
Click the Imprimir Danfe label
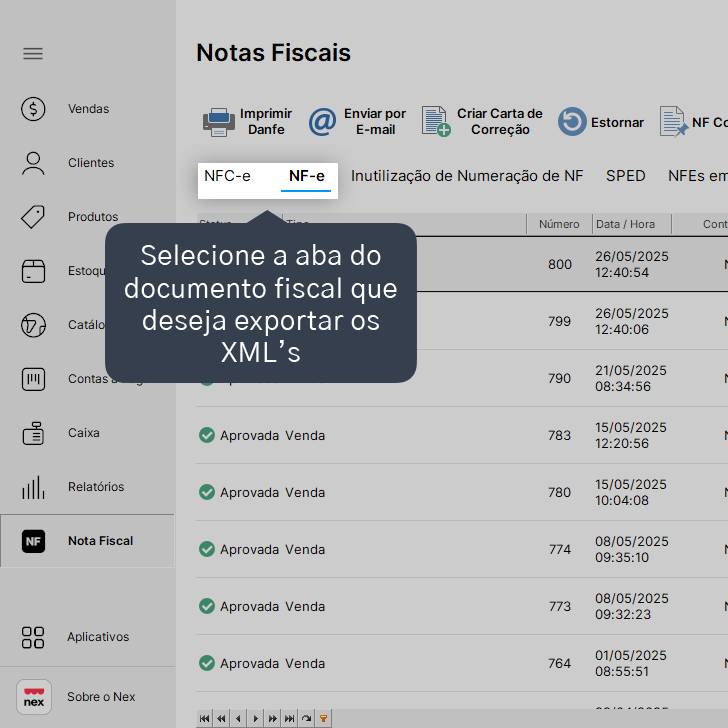(x=266, y=122)
